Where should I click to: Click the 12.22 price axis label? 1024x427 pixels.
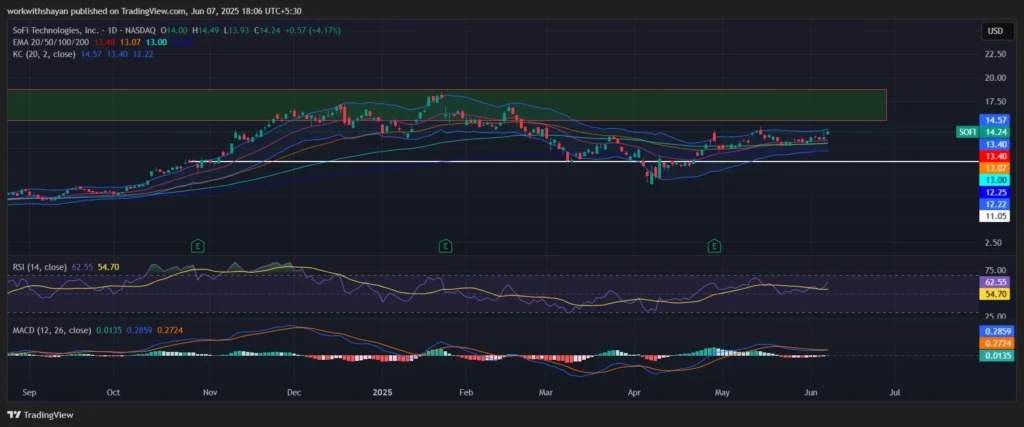point(995,204)
